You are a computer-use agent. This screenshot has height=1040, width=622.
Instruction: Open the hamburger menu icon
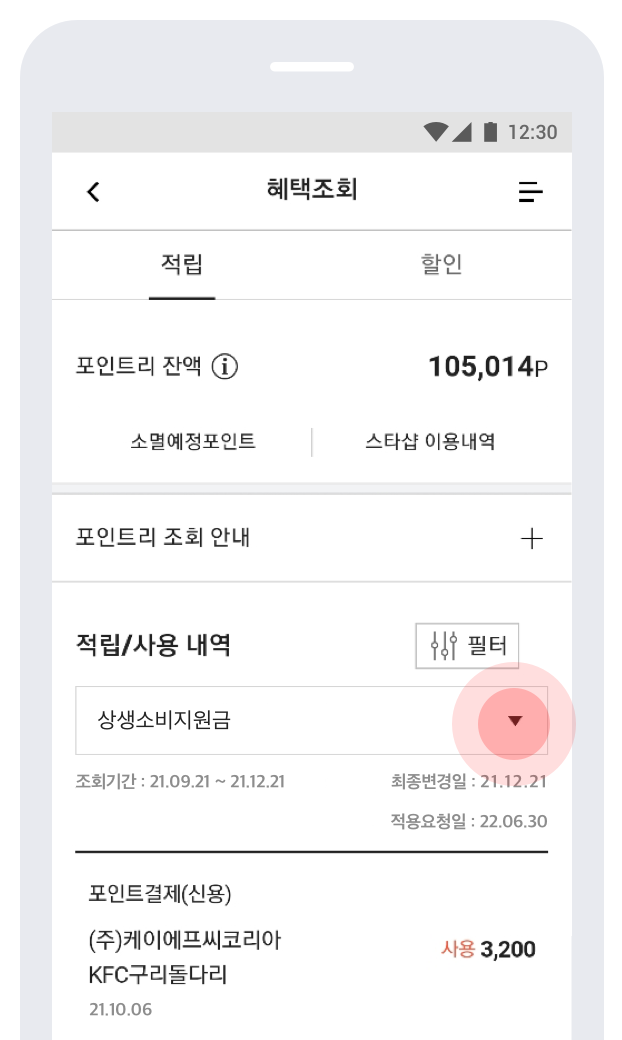click(531, 192)
